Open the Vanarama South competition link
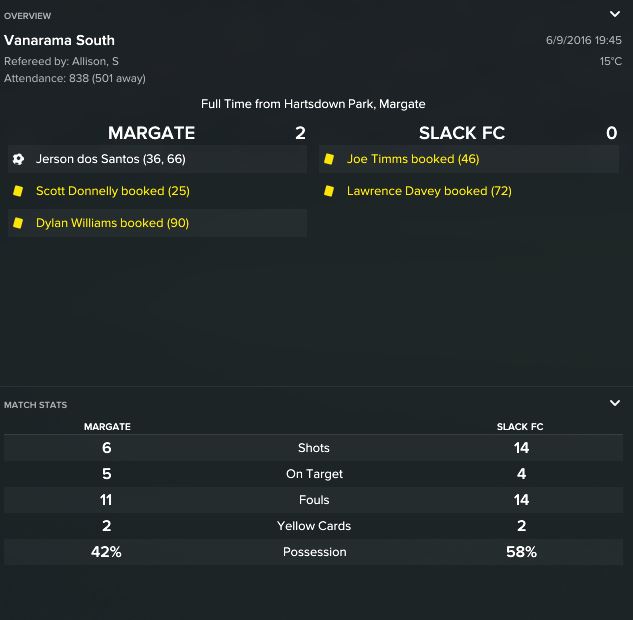The image size is (633, 620). [59, 40]
